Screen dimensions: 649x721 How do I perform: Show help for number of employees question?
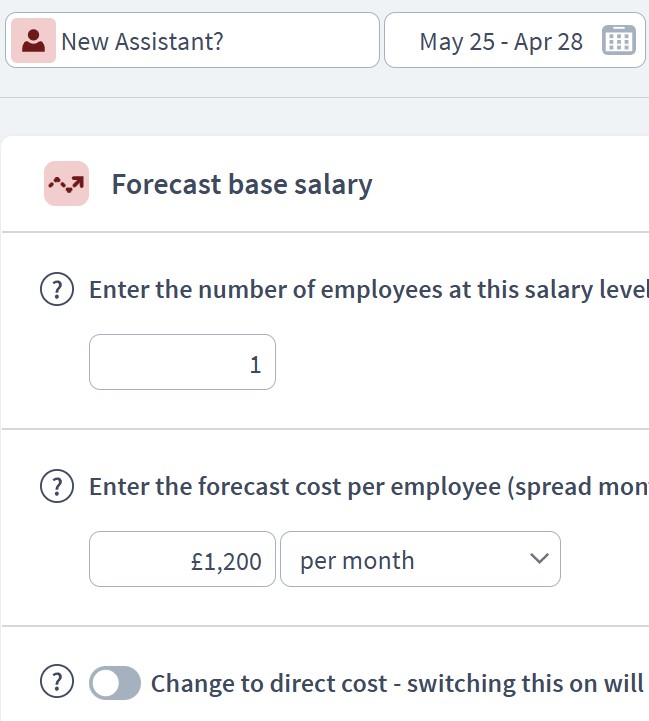coord(57,289)
